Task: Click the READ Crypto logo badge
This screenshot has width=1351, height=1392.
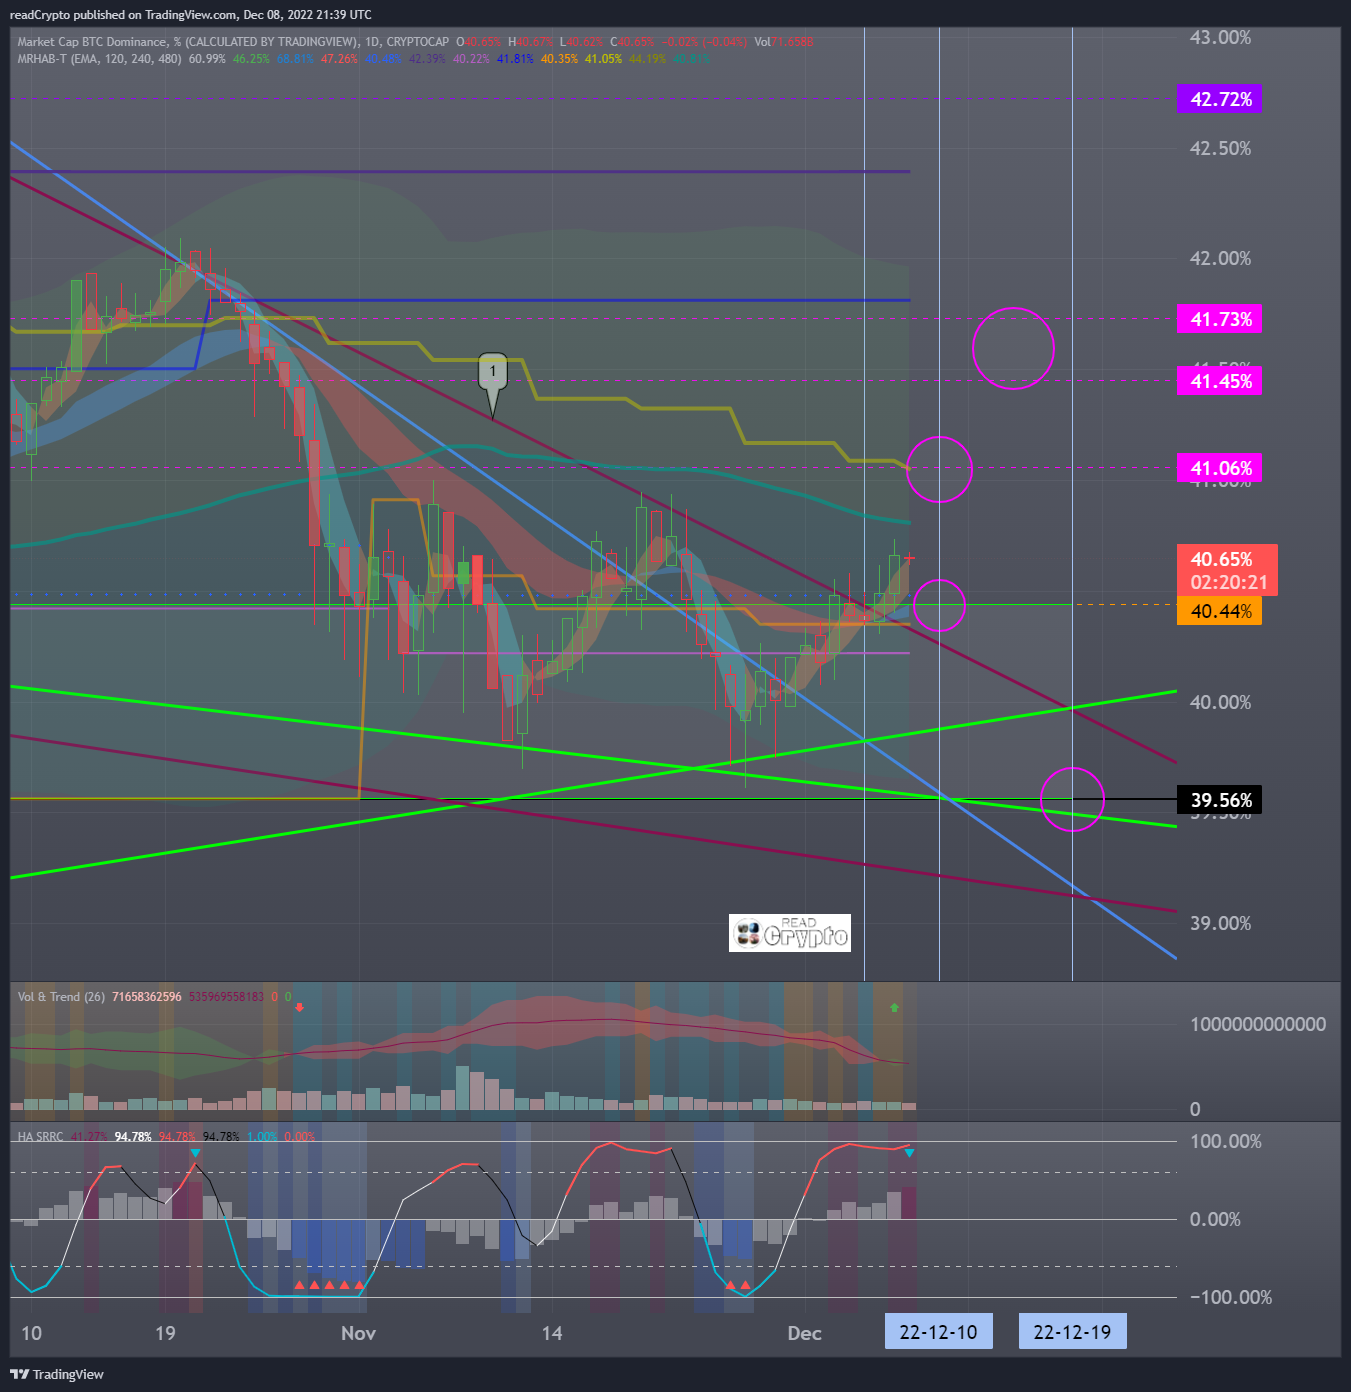Action: click(x=790, y=933)
